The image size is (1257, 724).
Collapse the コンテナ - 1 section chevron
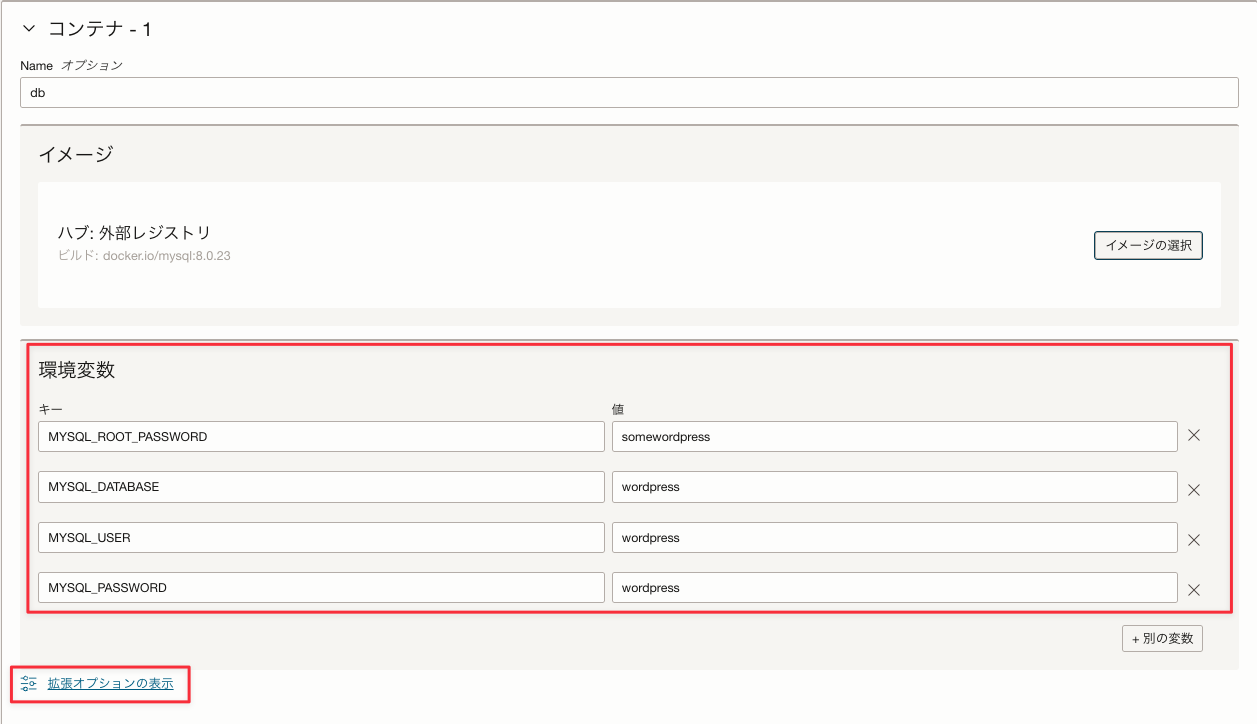click(28, 29)
